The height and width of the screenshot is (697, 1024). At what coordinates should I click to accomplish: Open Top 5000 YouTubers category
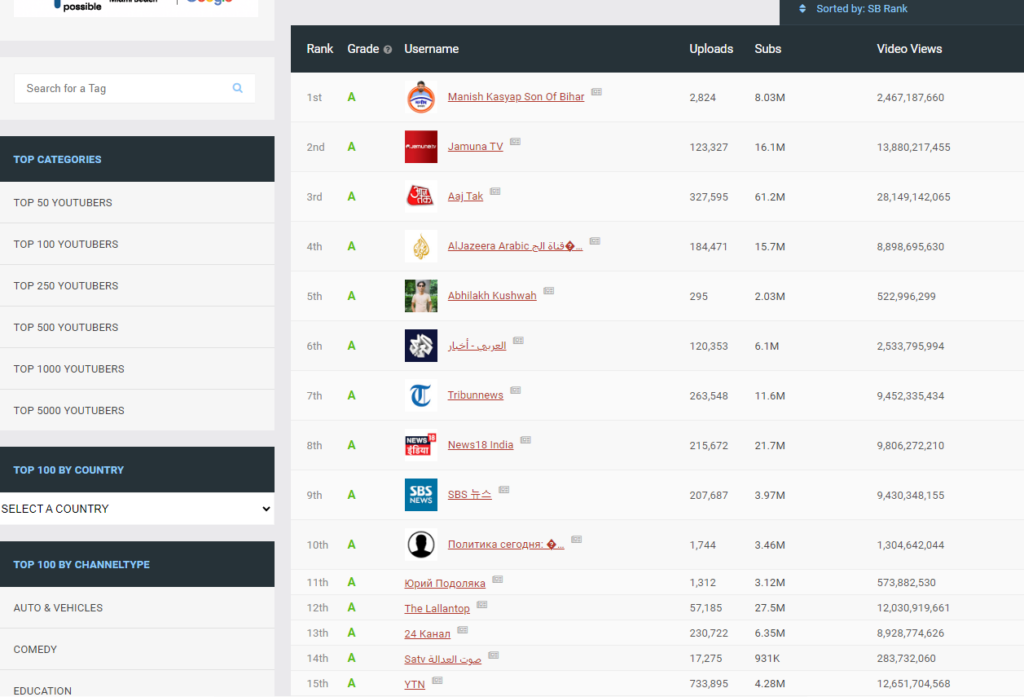click(137, 411)
